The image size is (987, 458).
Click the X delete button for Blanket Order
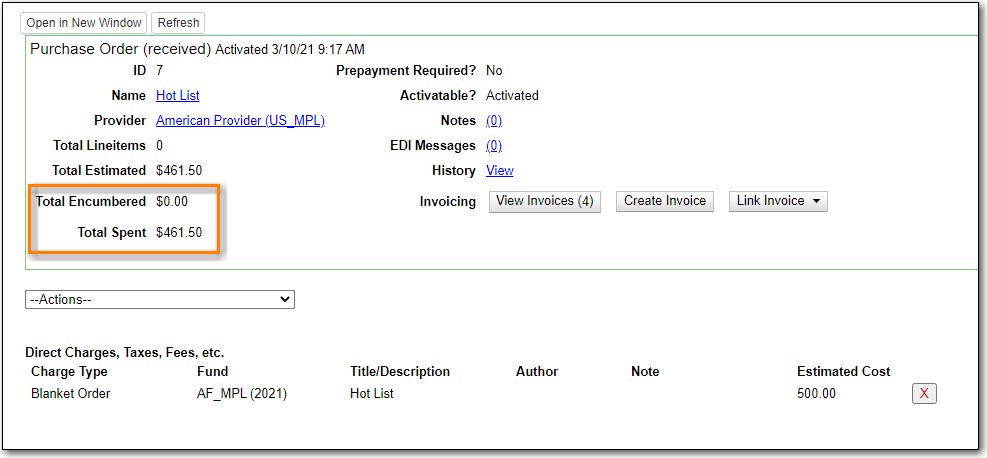(x=923, y=394)
